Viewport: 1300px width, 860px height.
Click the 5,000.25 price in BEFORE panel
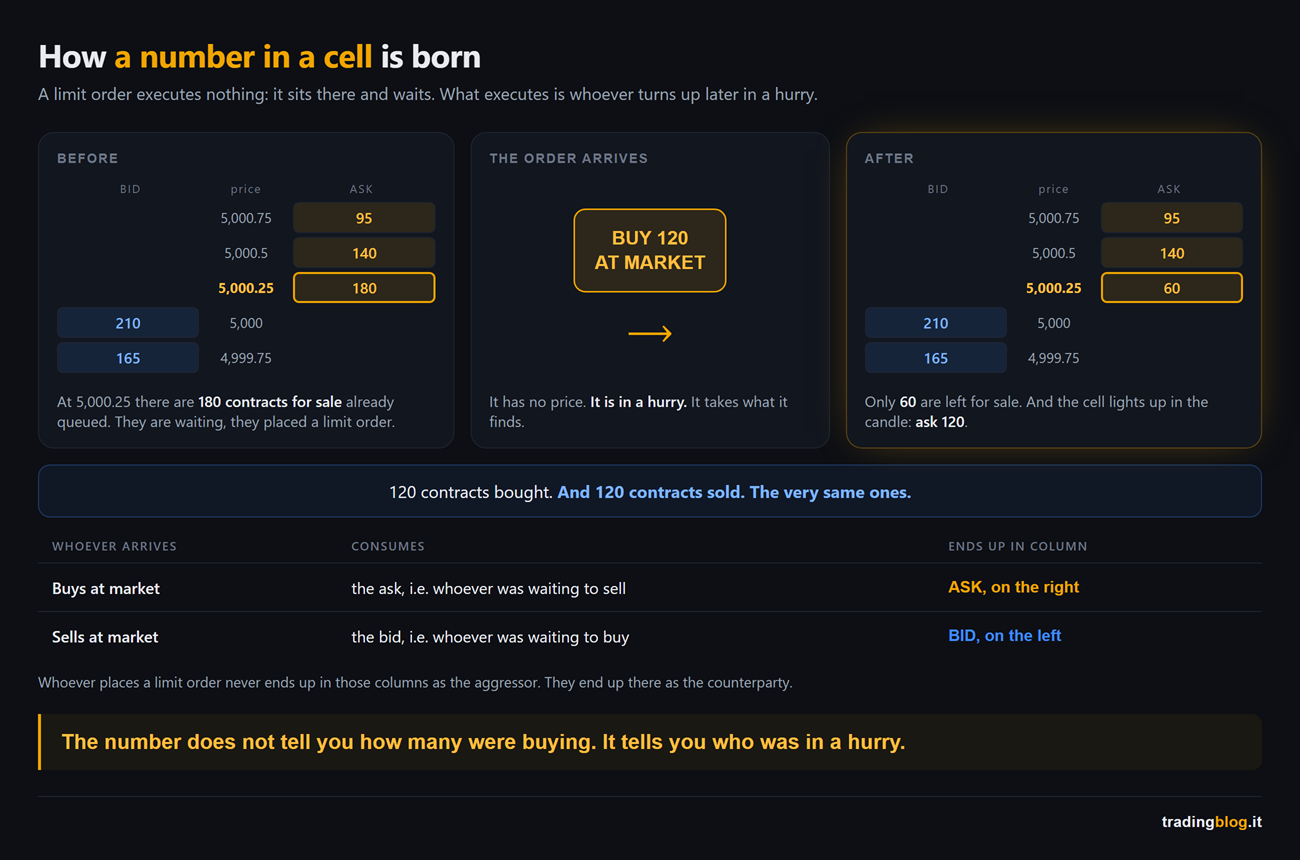click(246, 288)
